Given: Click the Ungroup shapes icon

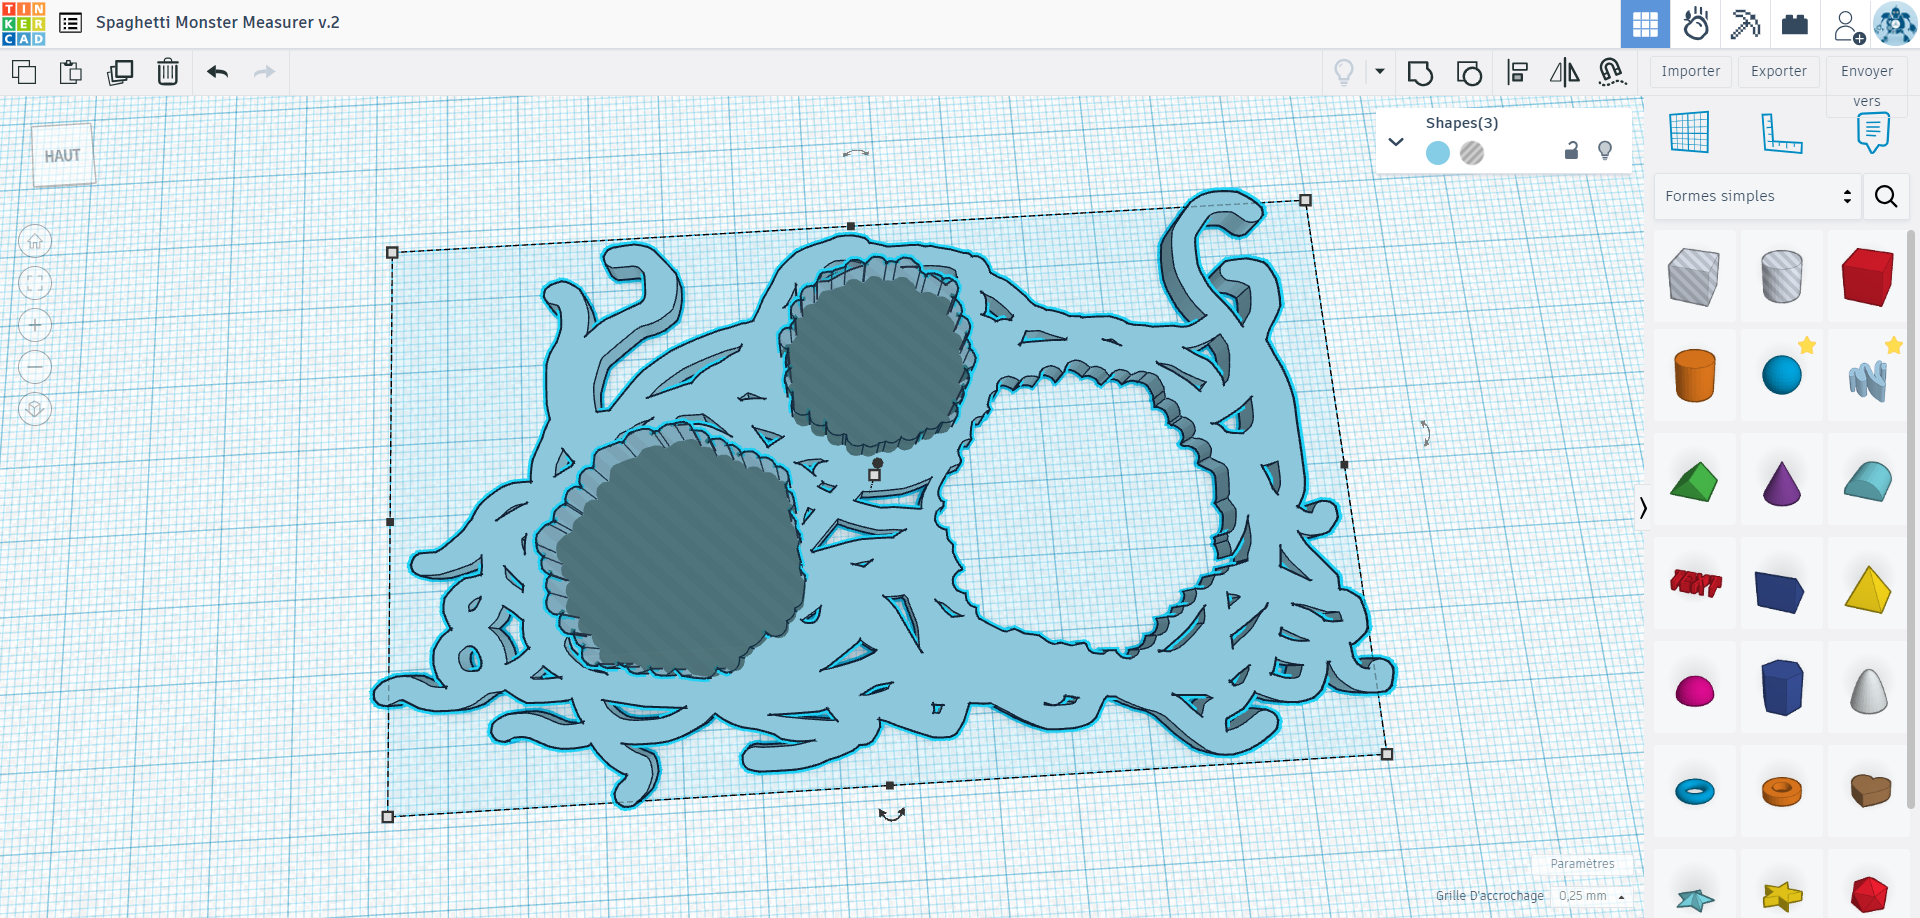Looking at the screenshot, I should pos(1469,72).
